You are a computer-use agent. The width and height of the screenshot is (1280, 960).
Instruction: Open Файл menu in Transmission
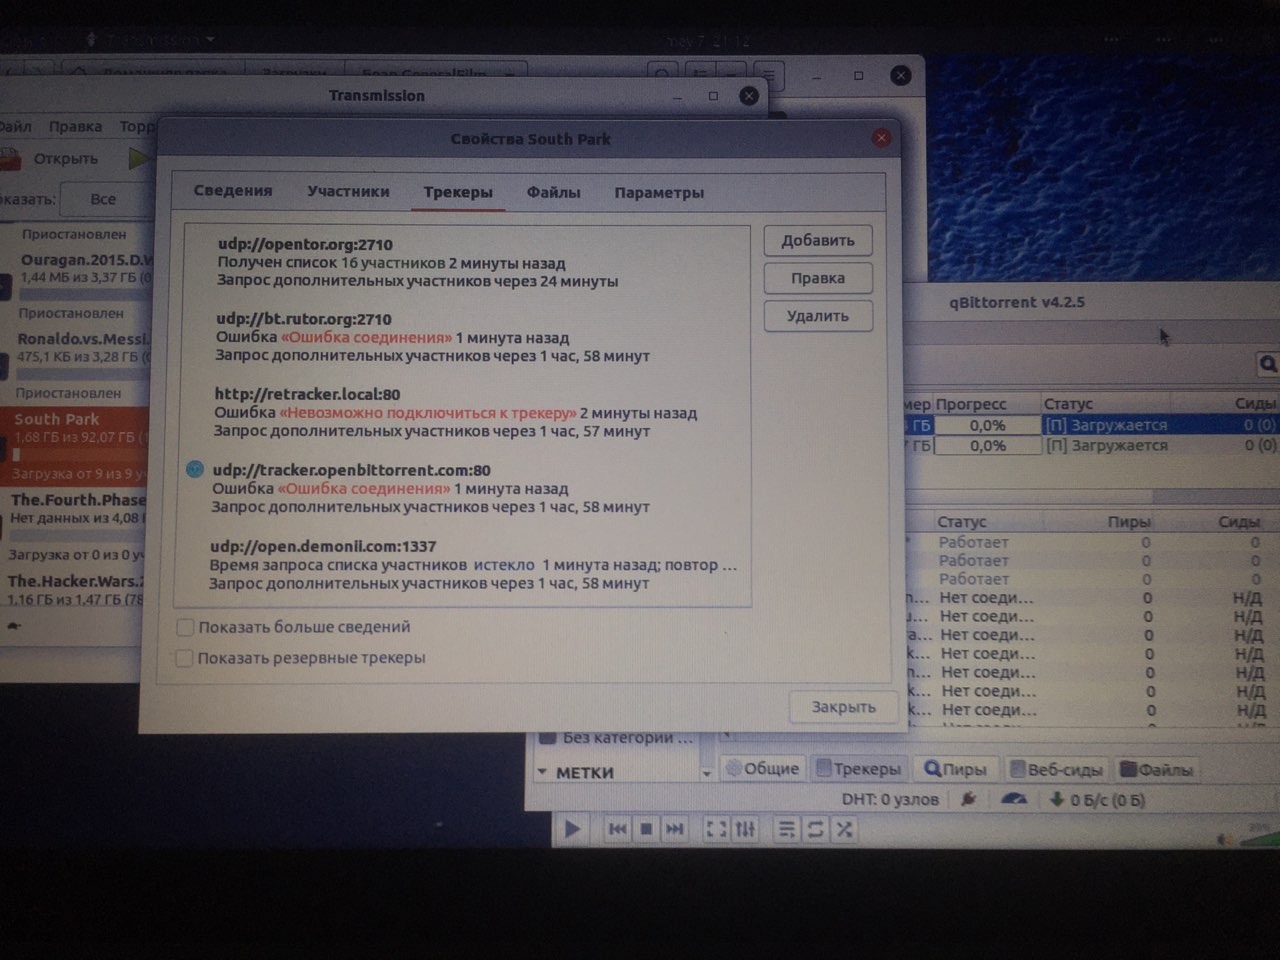15,127
